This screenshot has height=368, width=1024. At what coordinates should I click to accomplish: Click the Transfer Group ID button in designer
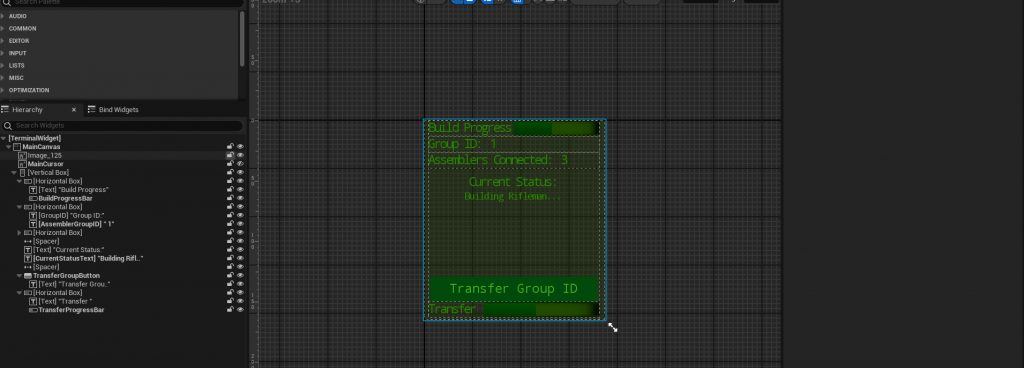pos(514,288)
